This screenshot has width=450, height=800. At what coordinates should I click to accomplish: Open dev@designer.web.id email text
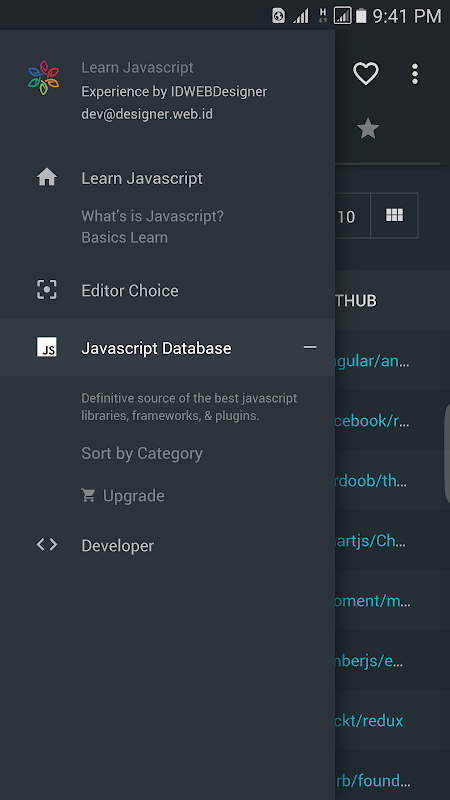tap(147, 114)
